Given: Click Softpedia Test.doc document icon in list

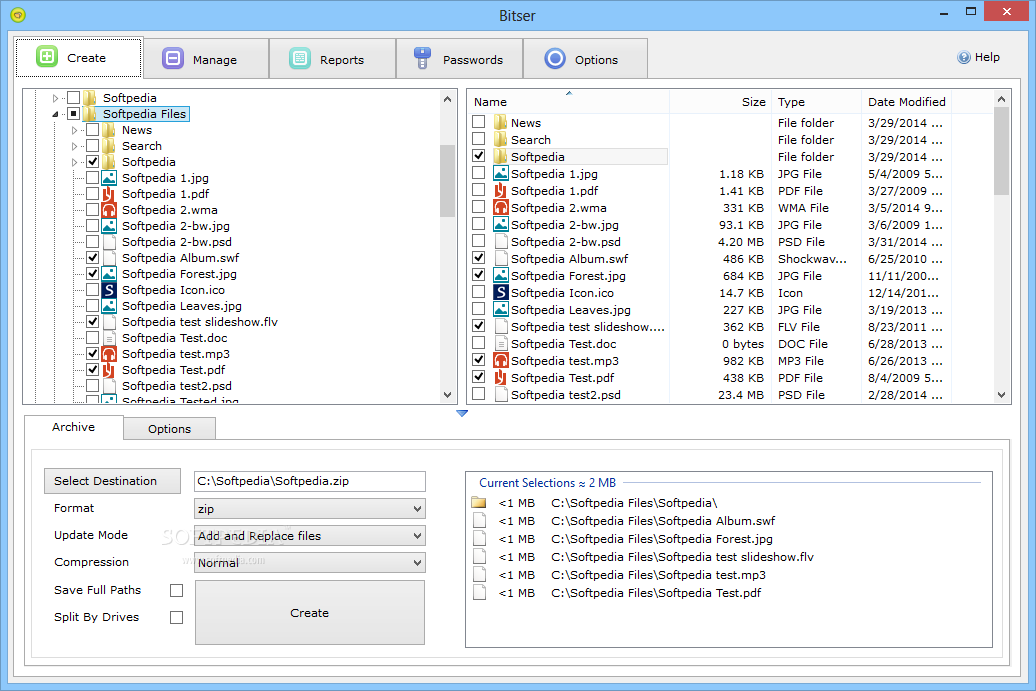Looking at the screenshot, I should 501,344.
